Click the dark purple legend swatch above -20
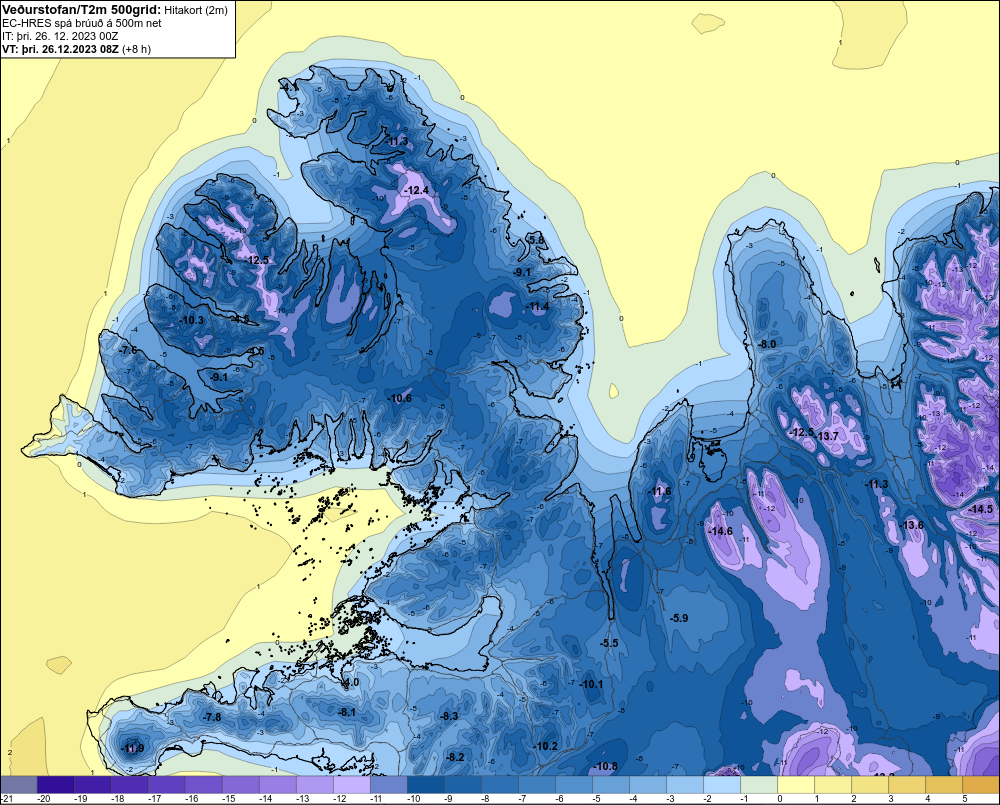Screen dimensions: 1000x805 (55, 785)
